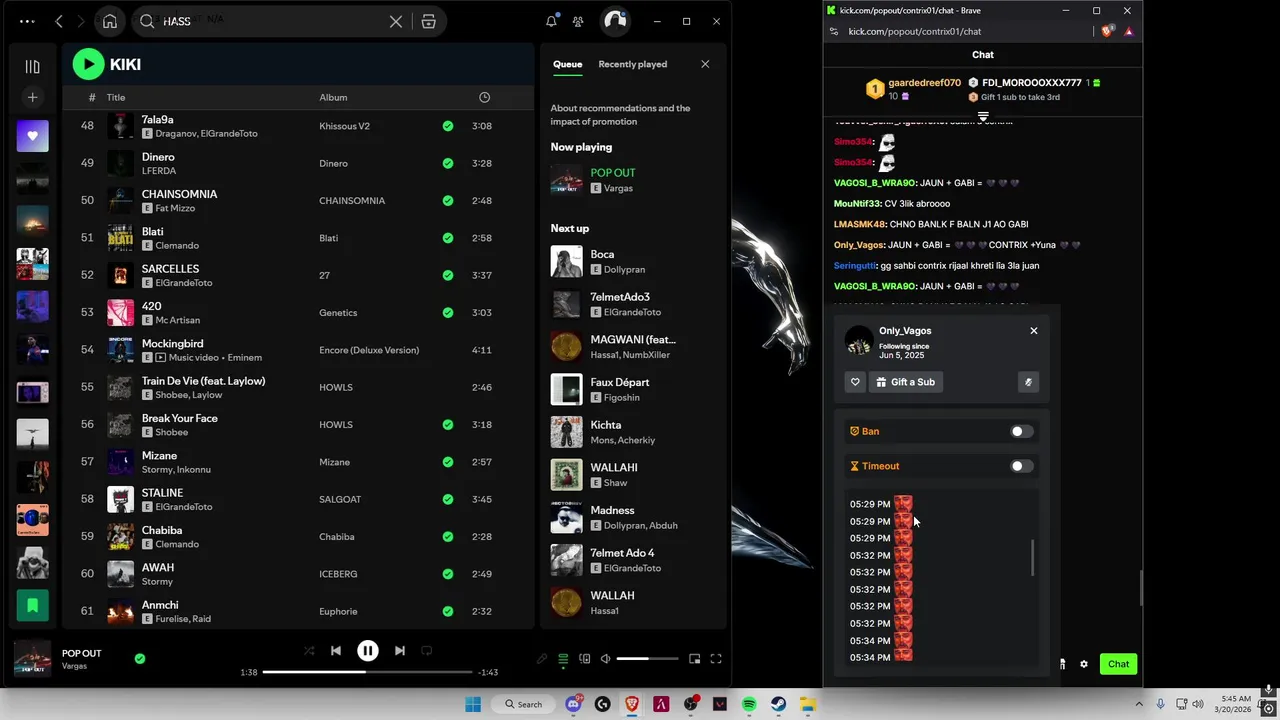
Task: Open Discord from the taskbar
Action: point(574,704)
